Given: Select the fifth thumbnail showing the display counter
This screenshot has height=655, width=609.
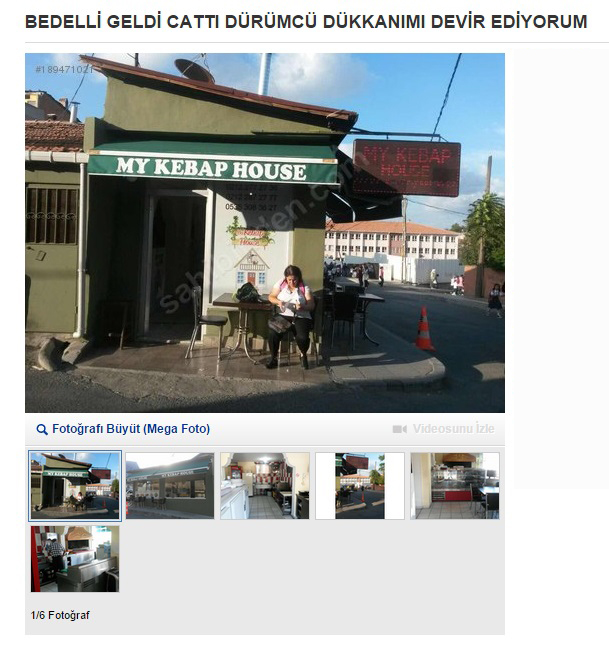Looking at the screenshot, I should pyautogui.click(x=454, y=486).
